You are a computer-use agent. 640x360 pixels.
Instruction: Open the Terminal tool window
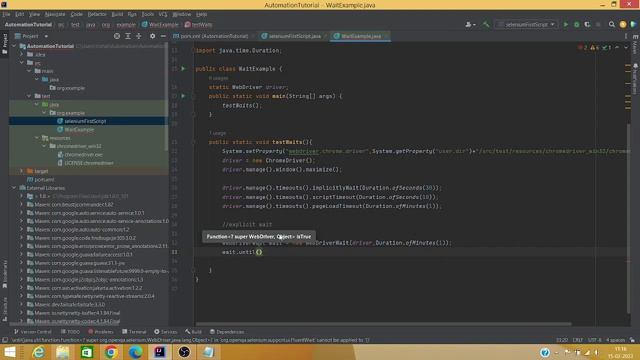pyautogui.click(x=134, y=331)
